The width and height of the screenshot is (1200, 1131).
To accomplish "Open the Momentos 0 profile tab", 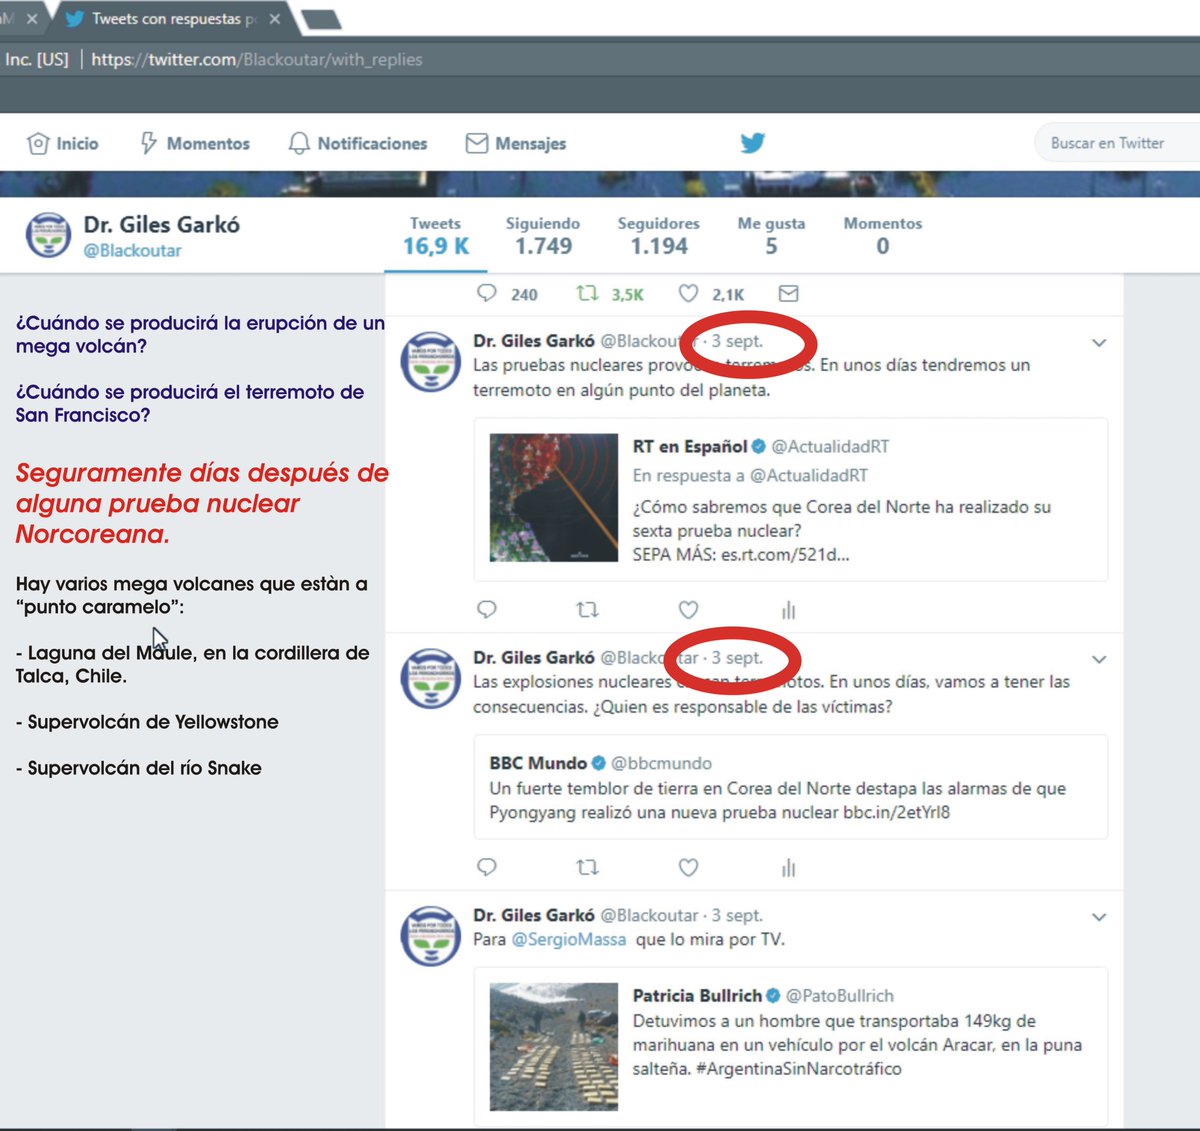I will tap(883, 237).
